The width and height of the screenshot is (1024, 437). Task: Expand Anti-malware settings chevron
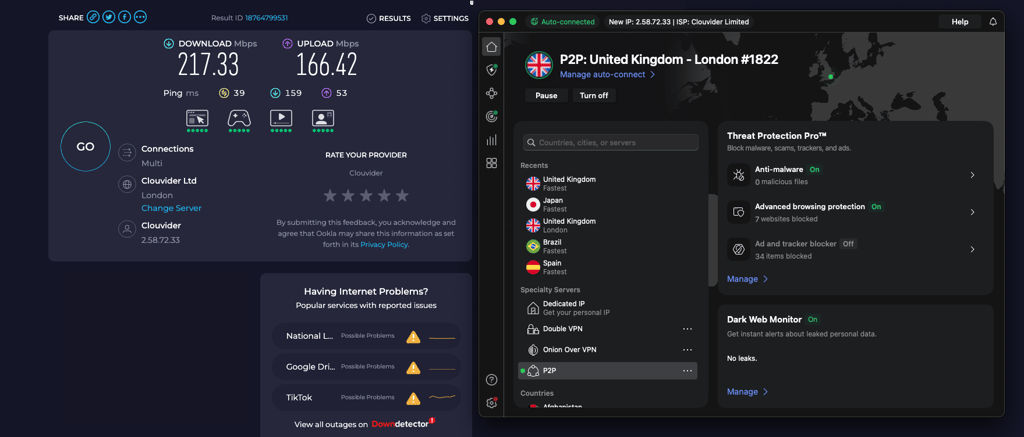[972, 175]
